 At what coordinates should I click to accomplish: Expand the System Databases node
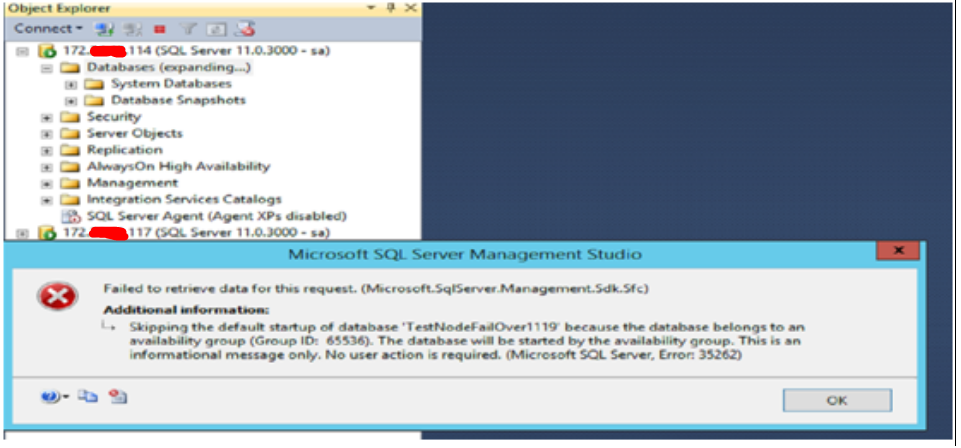pyautogui.click(x=70, y=85)
